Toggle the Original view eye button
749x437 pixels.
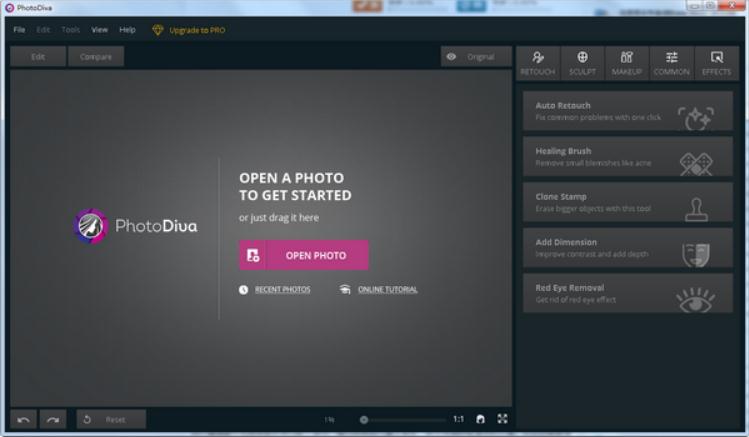click(x=475, y=57)
